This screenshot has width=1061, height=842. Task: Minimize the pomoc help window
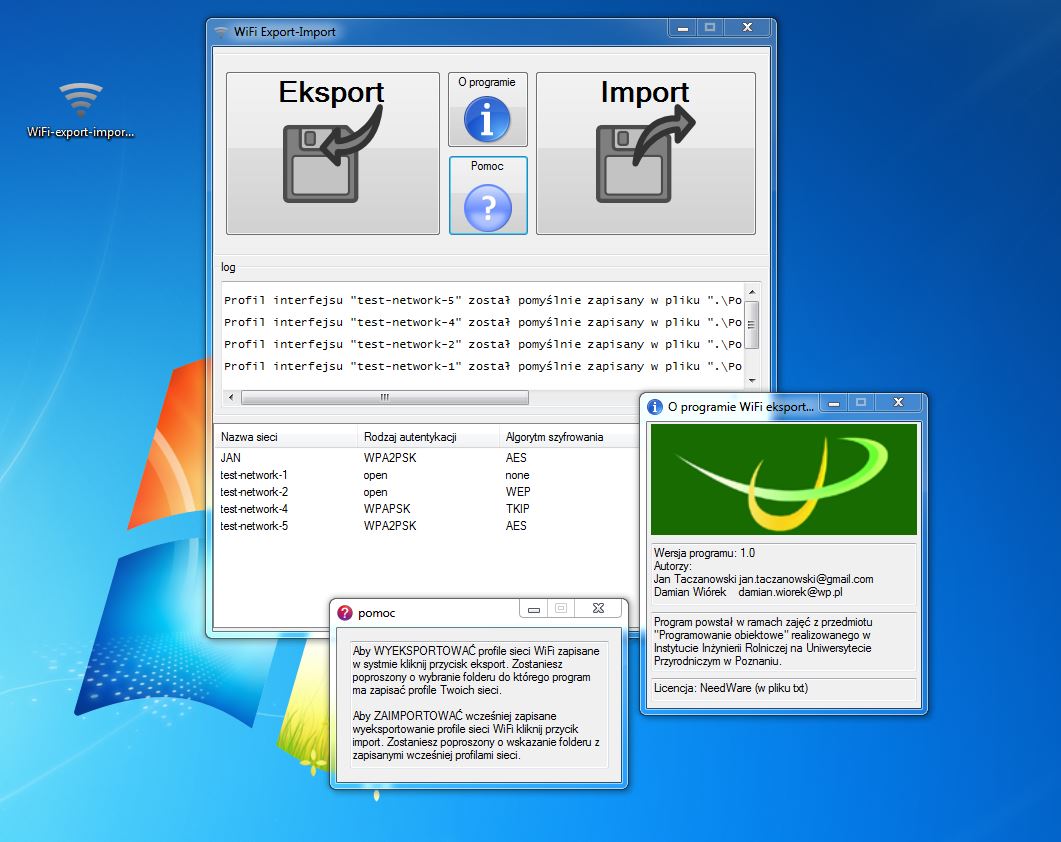point(534,608)
